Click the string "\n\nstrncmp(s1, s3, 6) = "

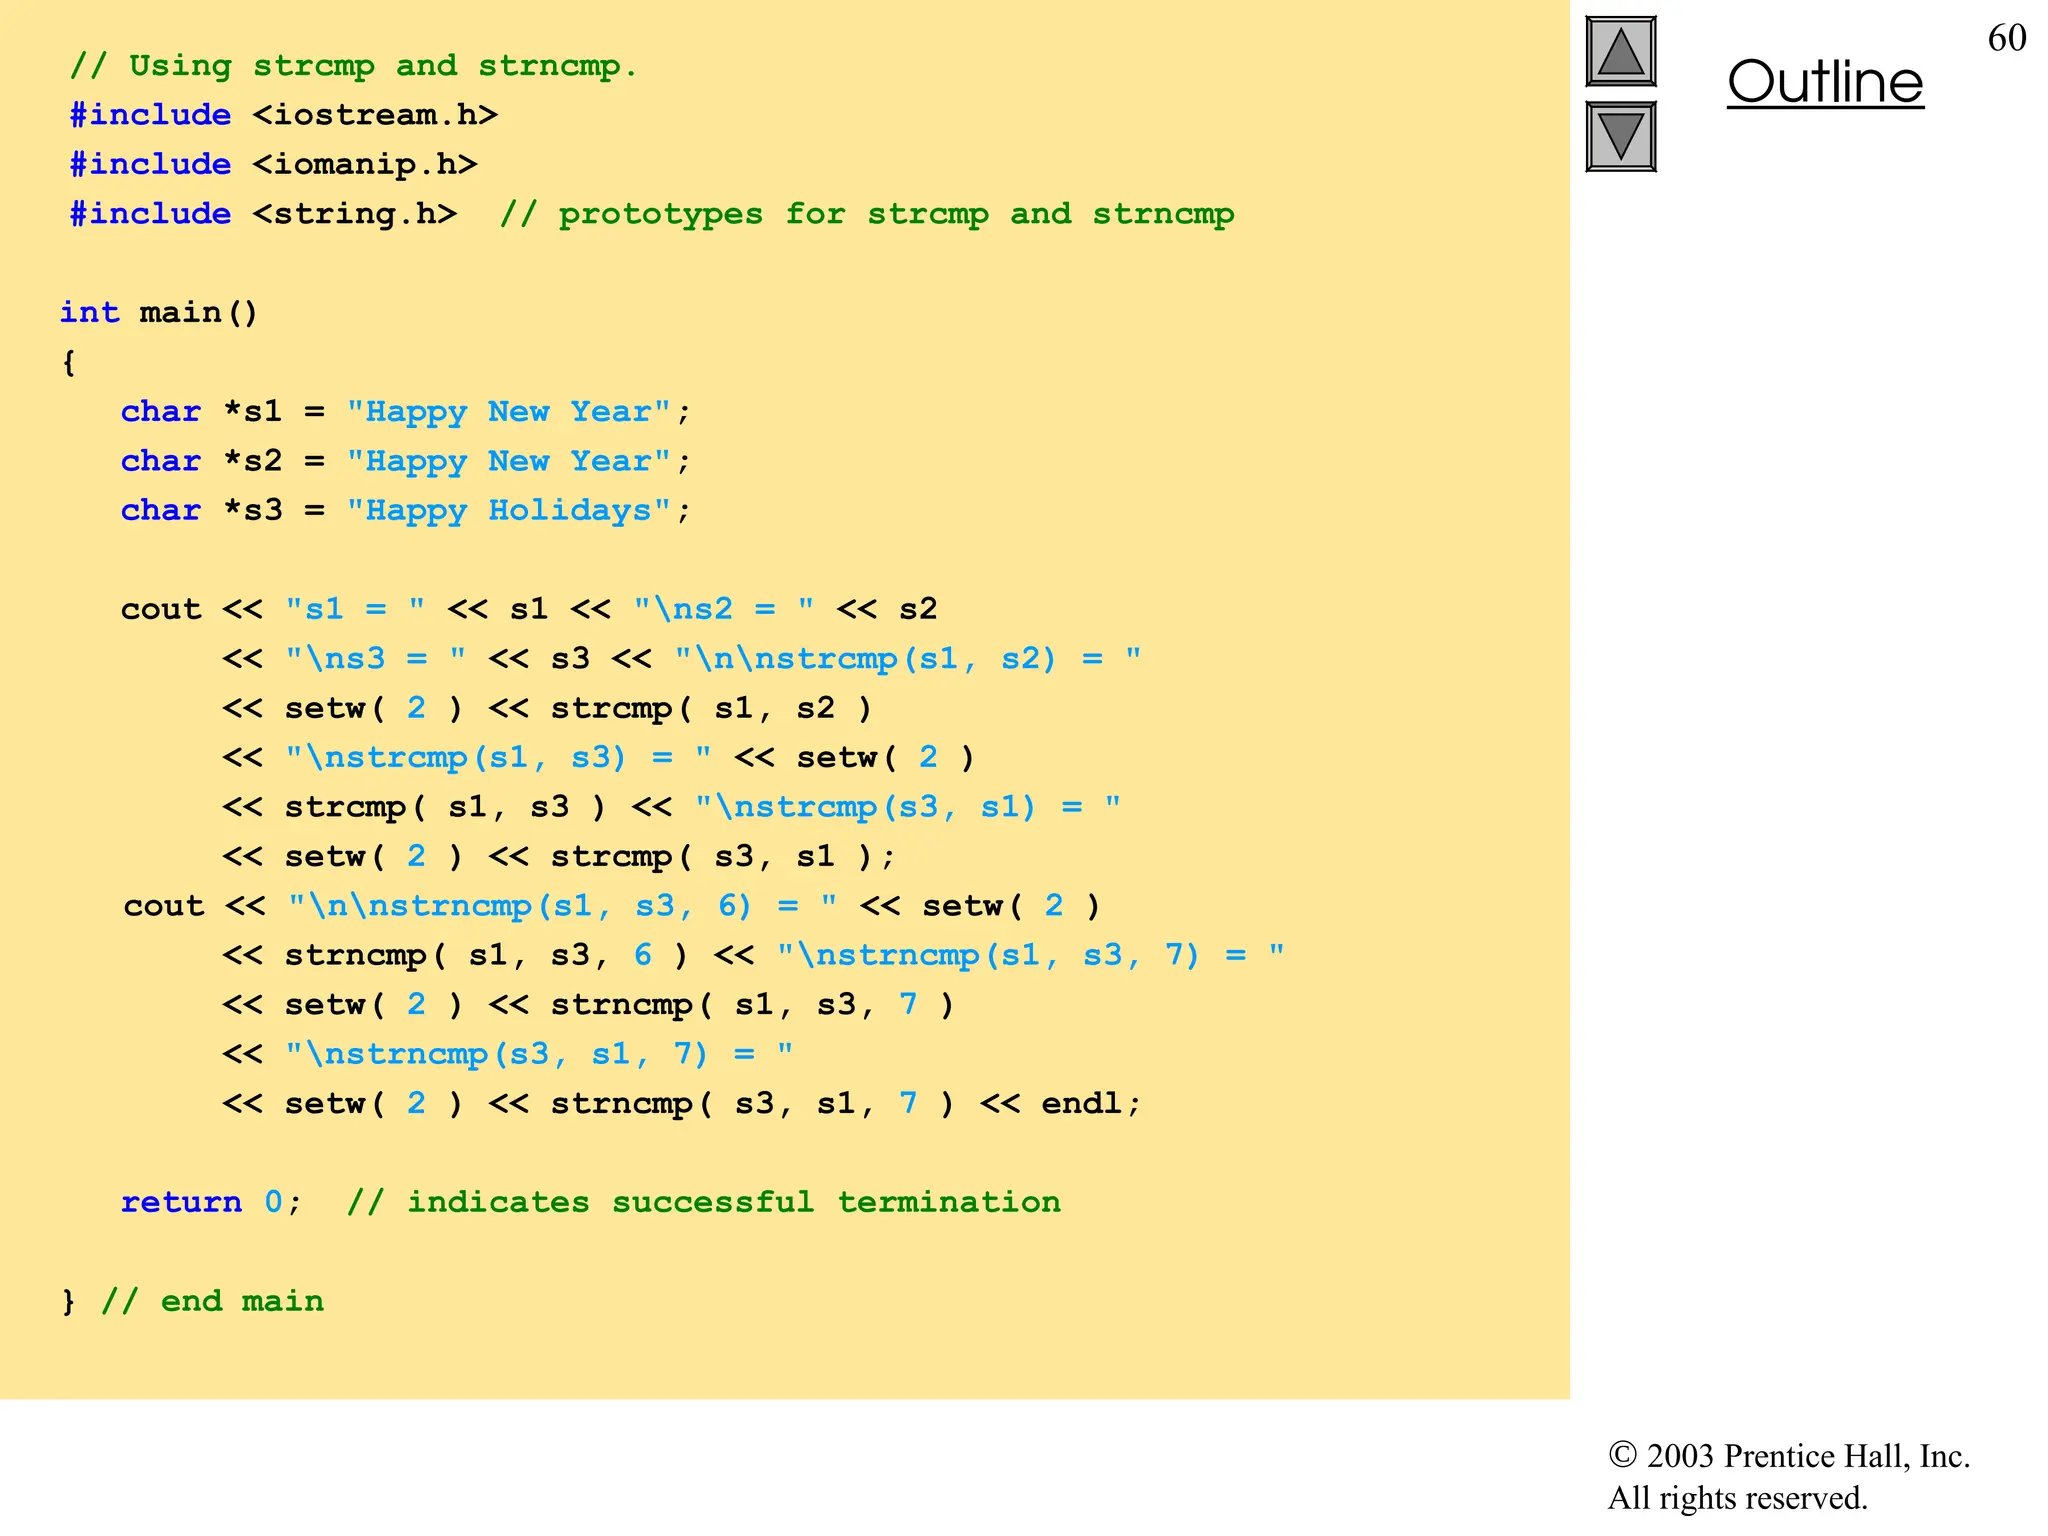coord(563,905)
